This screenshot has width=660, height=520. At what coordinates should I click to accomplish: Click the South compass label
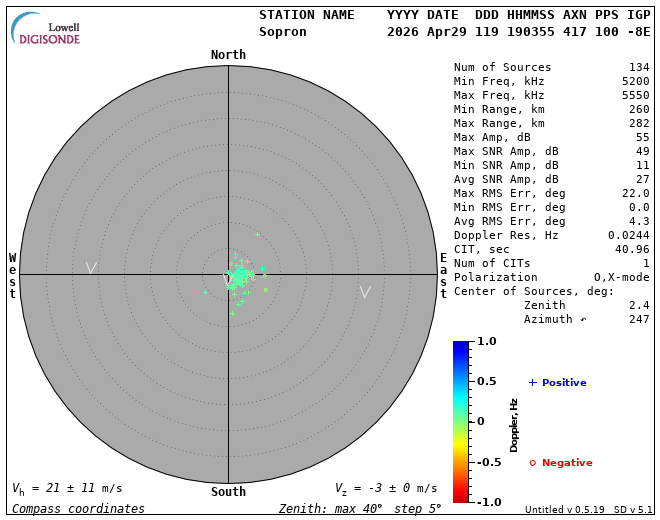point(228,492)
